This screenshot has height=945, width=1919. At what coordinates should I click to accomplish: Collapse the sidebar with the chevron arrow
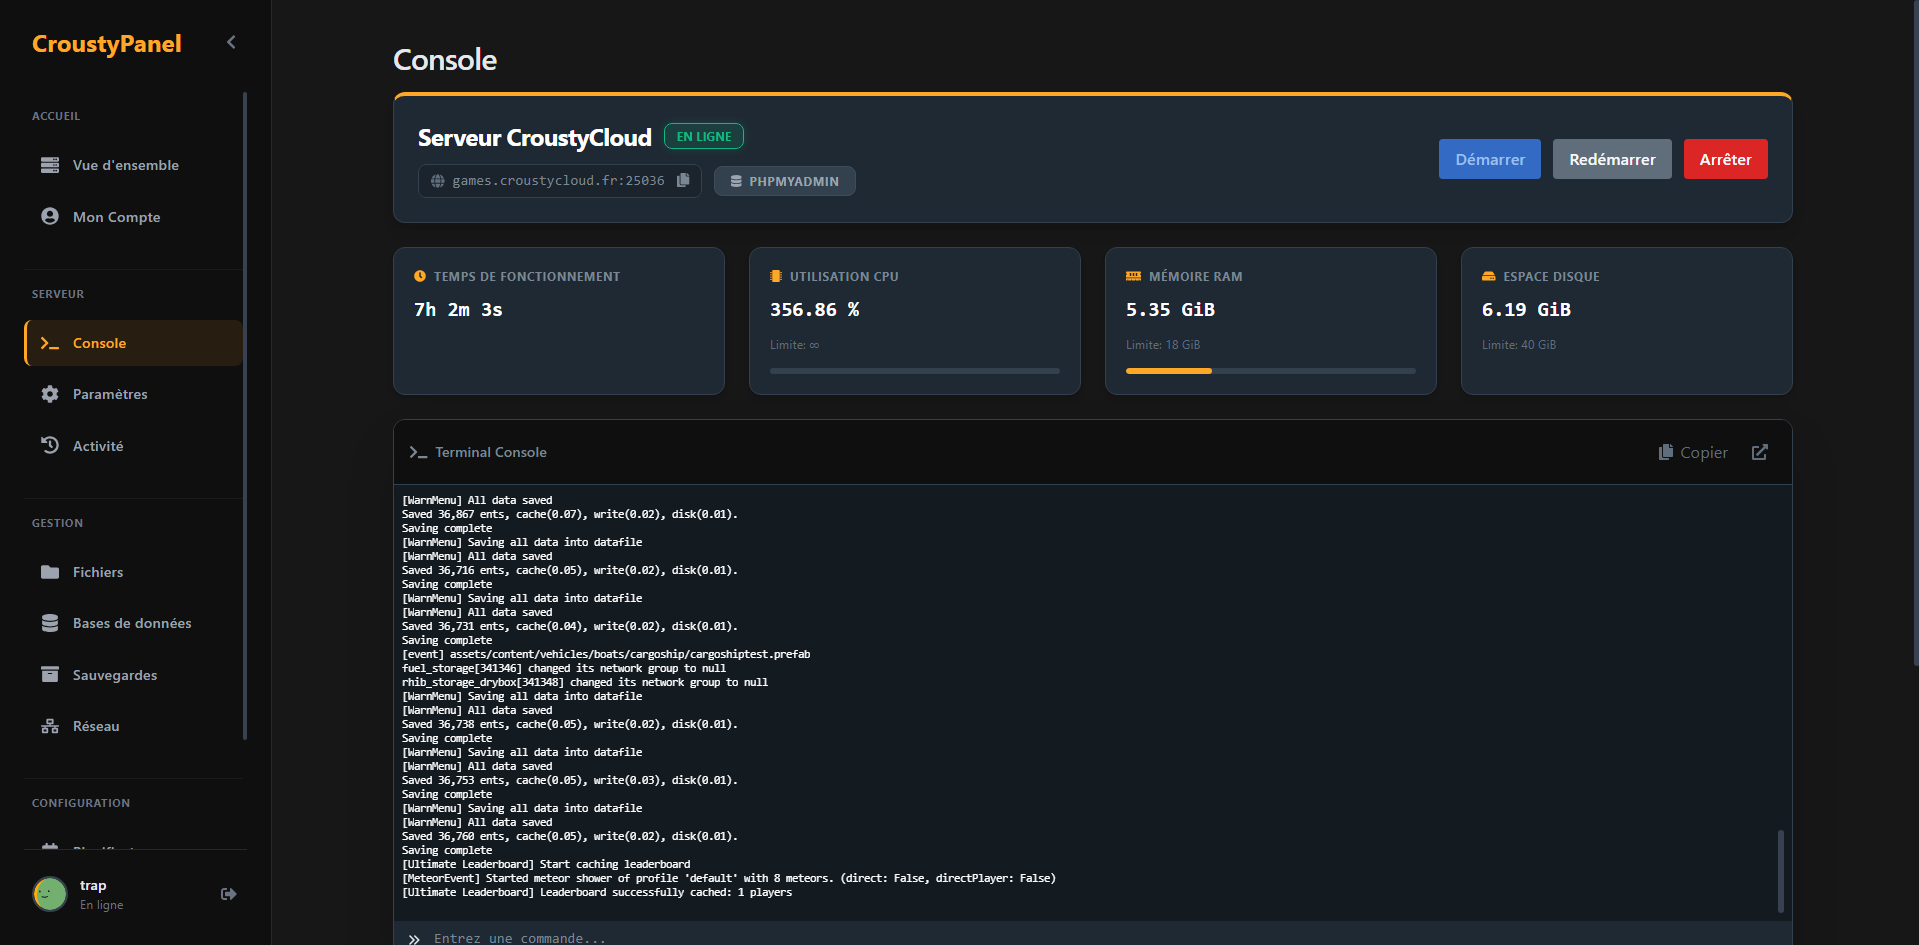(231, 42)
